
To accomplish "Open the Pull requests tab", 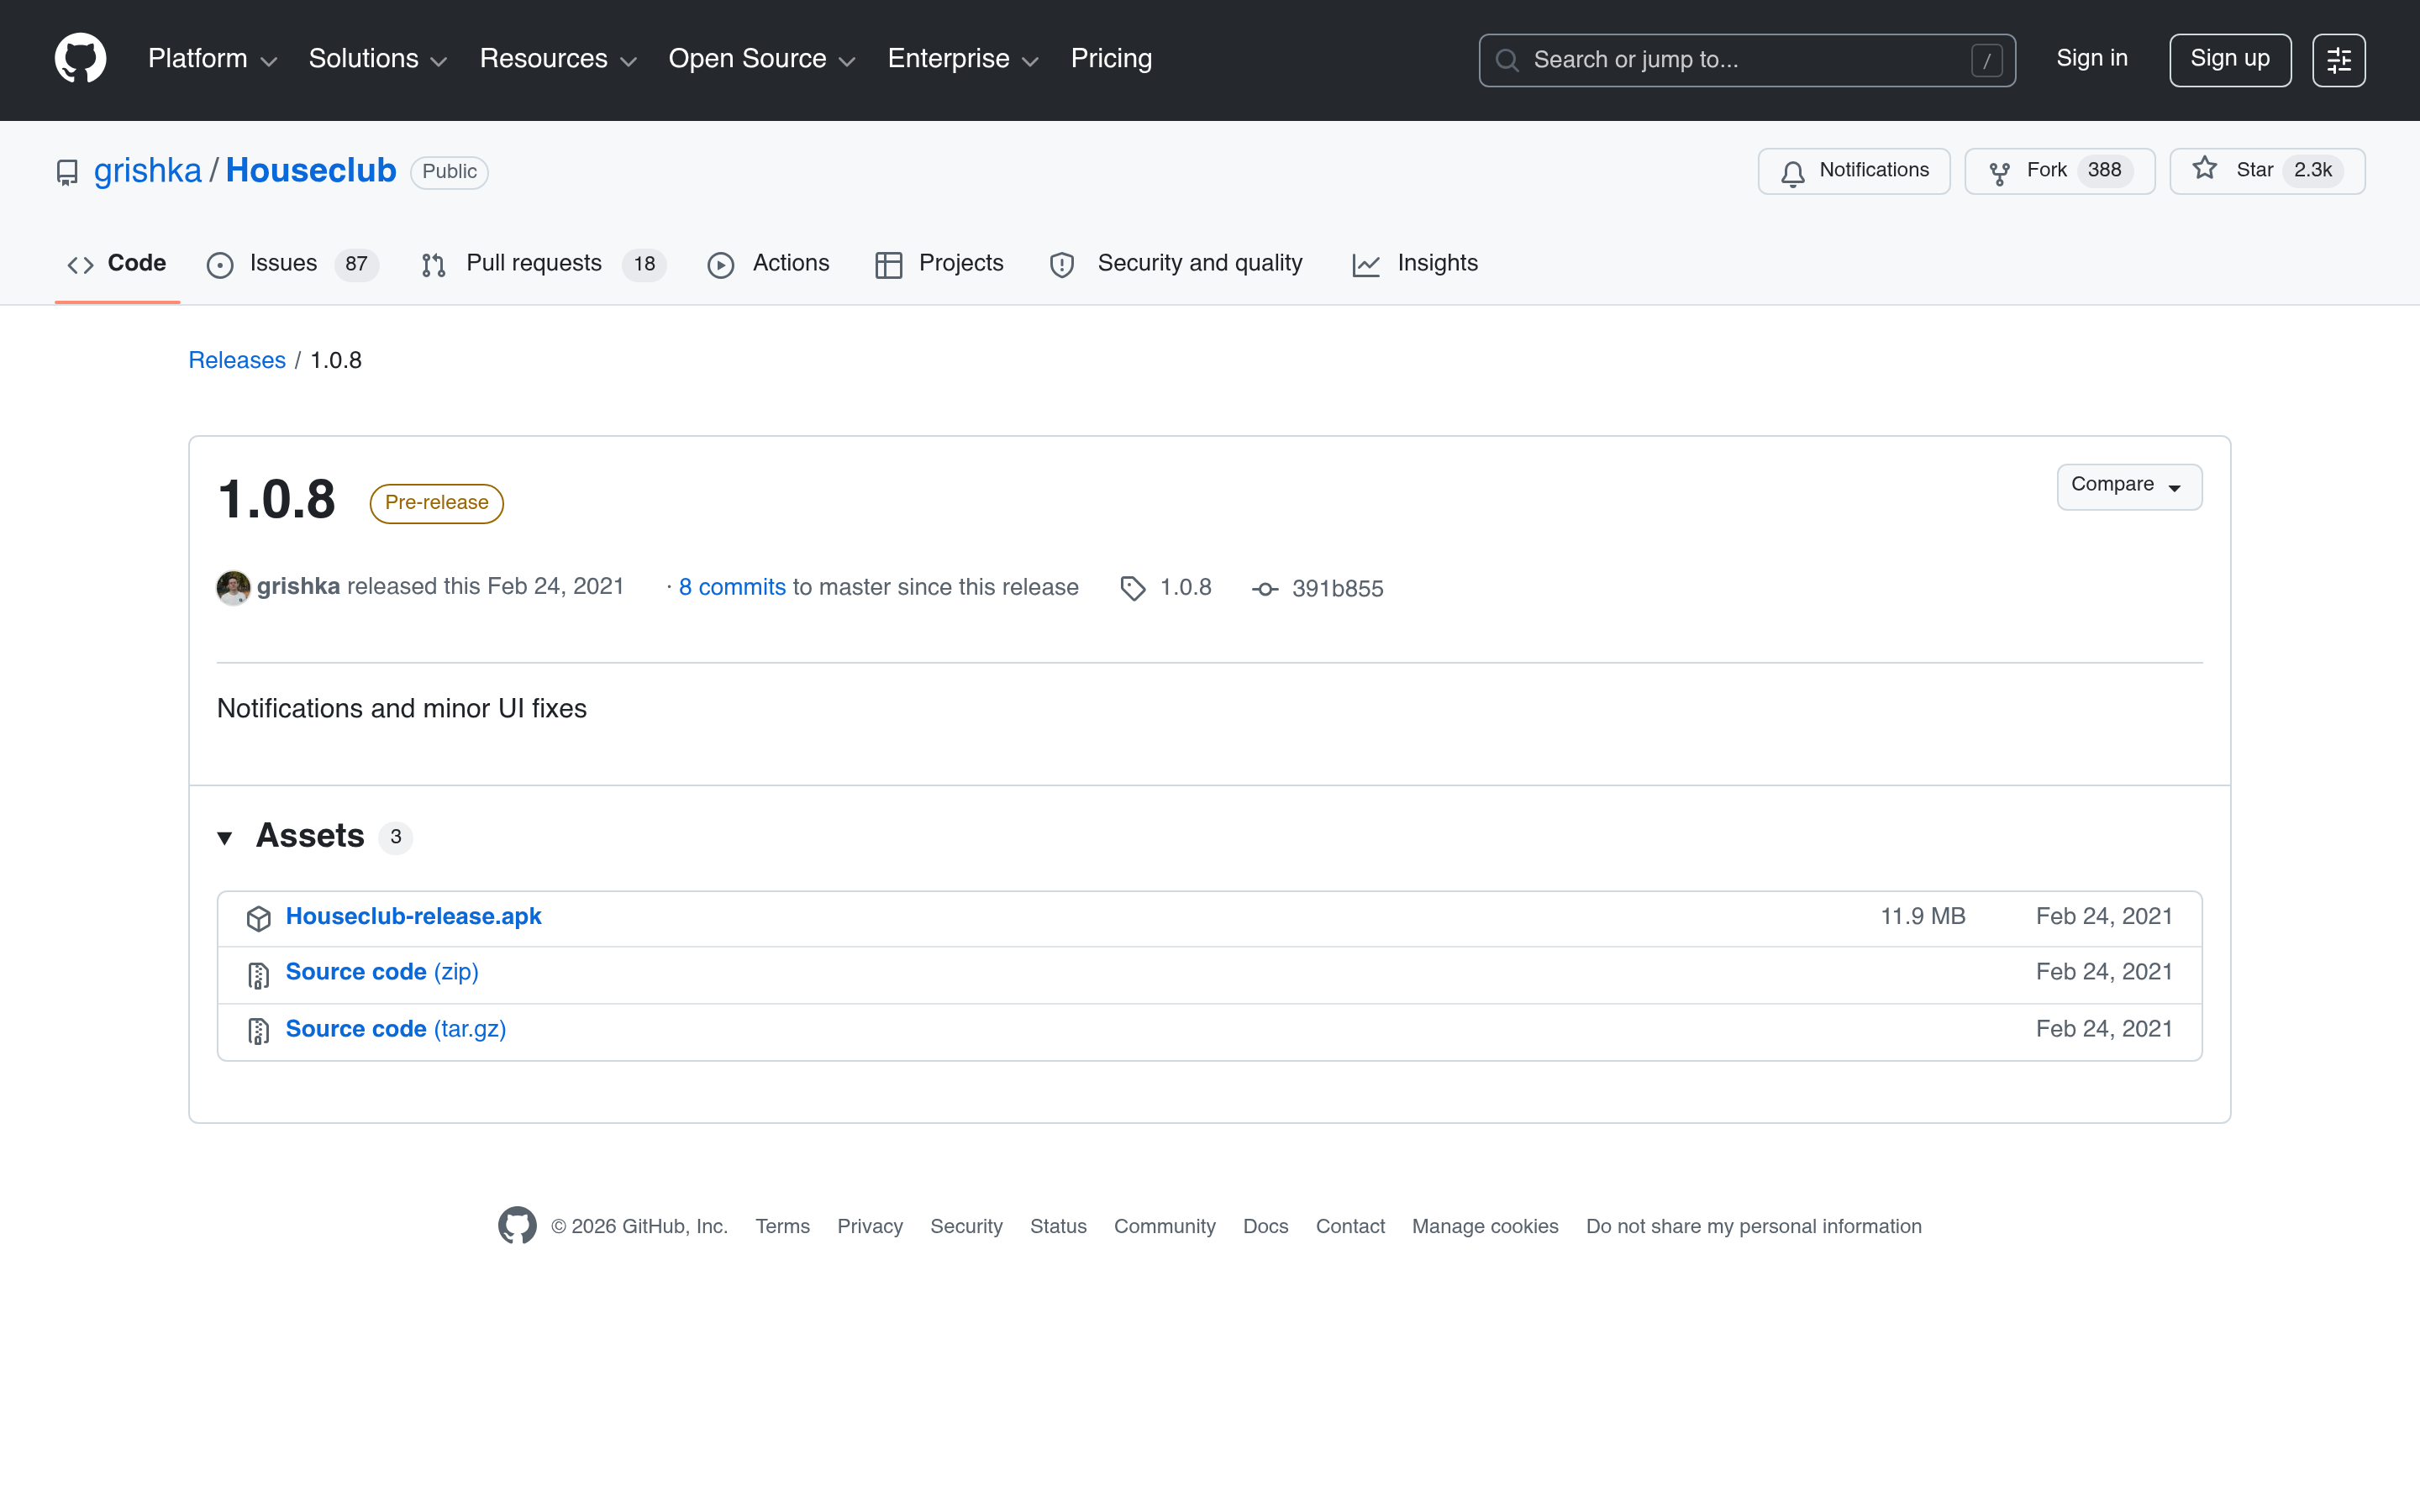I will pyautogui.click(x=543, y=264).
